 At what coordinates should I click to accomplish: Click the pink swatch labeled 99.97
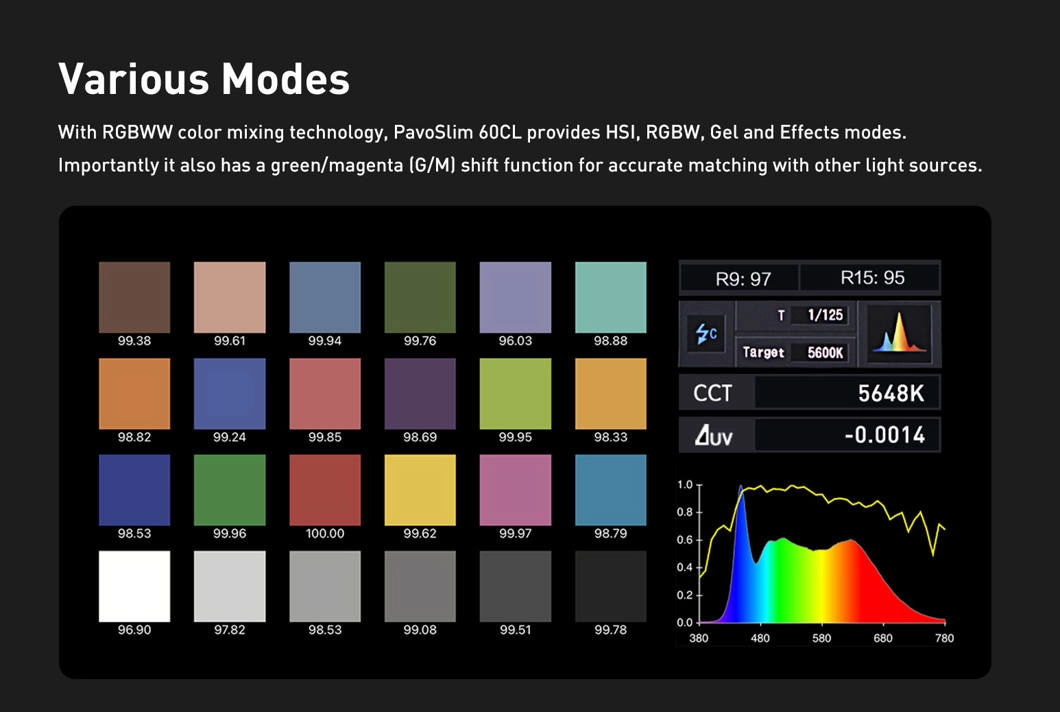[515, 490]
